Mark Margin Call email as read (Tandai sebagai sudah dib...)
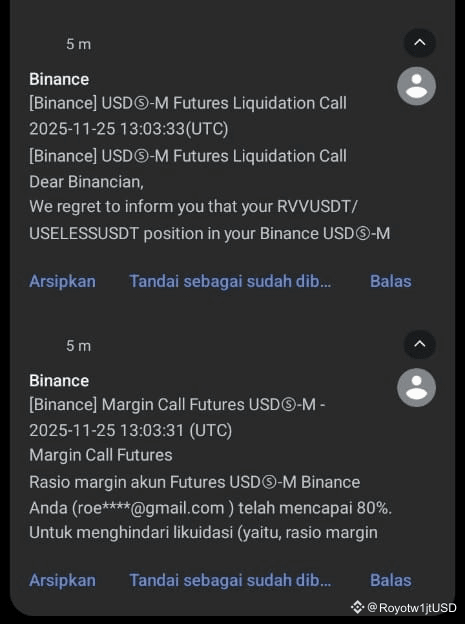 [230, 580]
